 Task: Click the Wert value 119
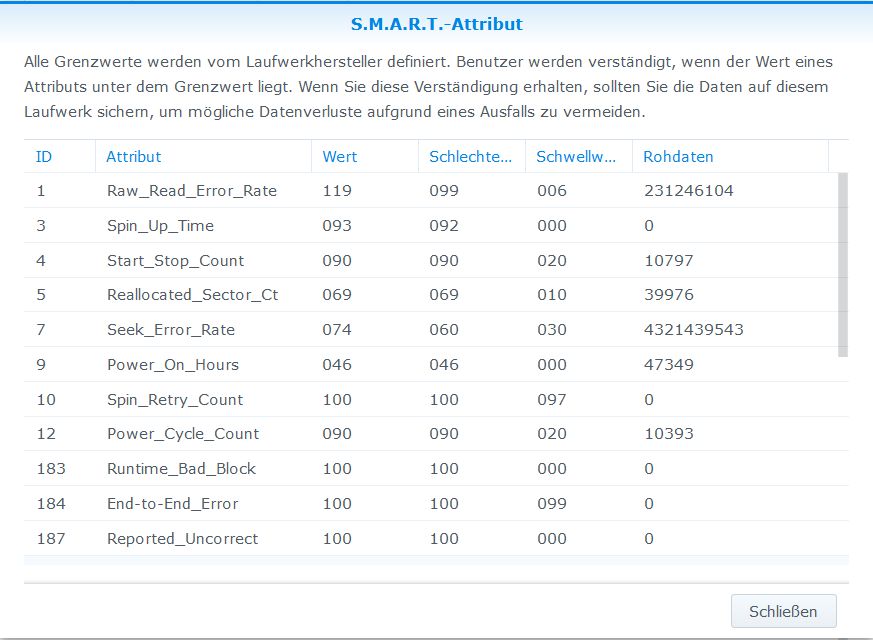tap(337, 191)
